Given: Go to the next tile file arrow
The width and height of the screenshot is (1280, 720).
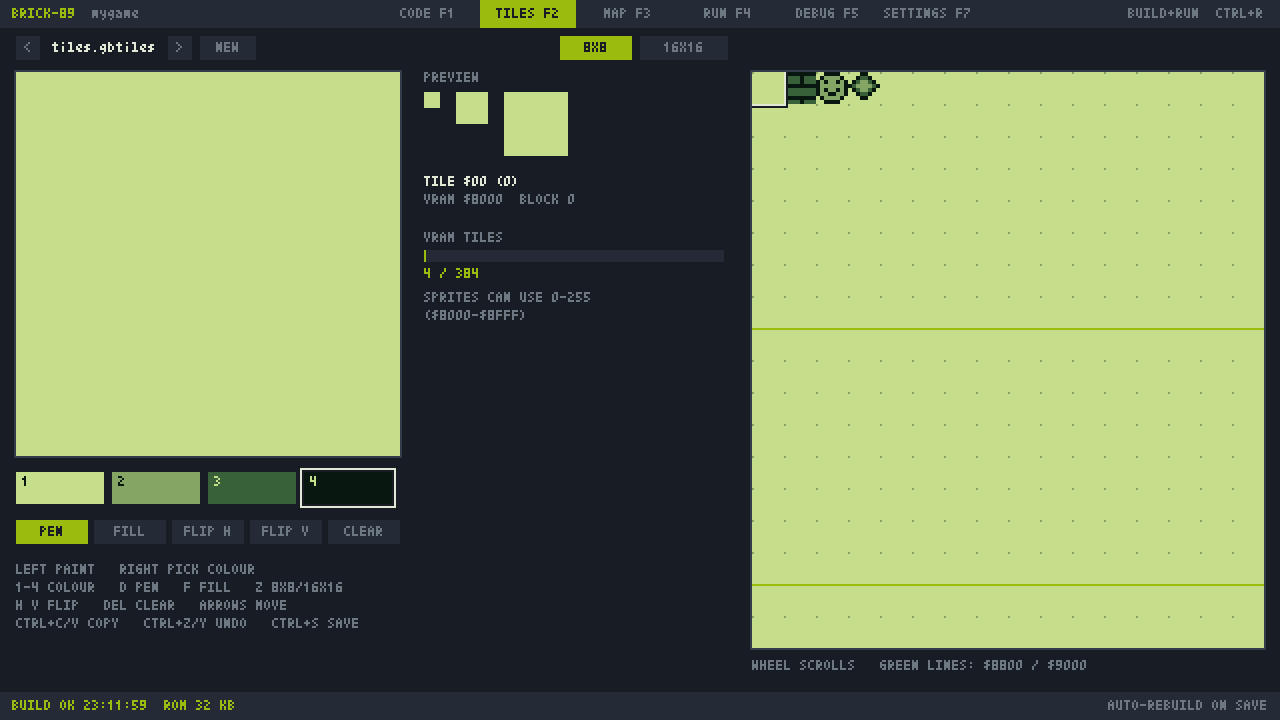Looking at the screenshot, I should pos(180,47).
